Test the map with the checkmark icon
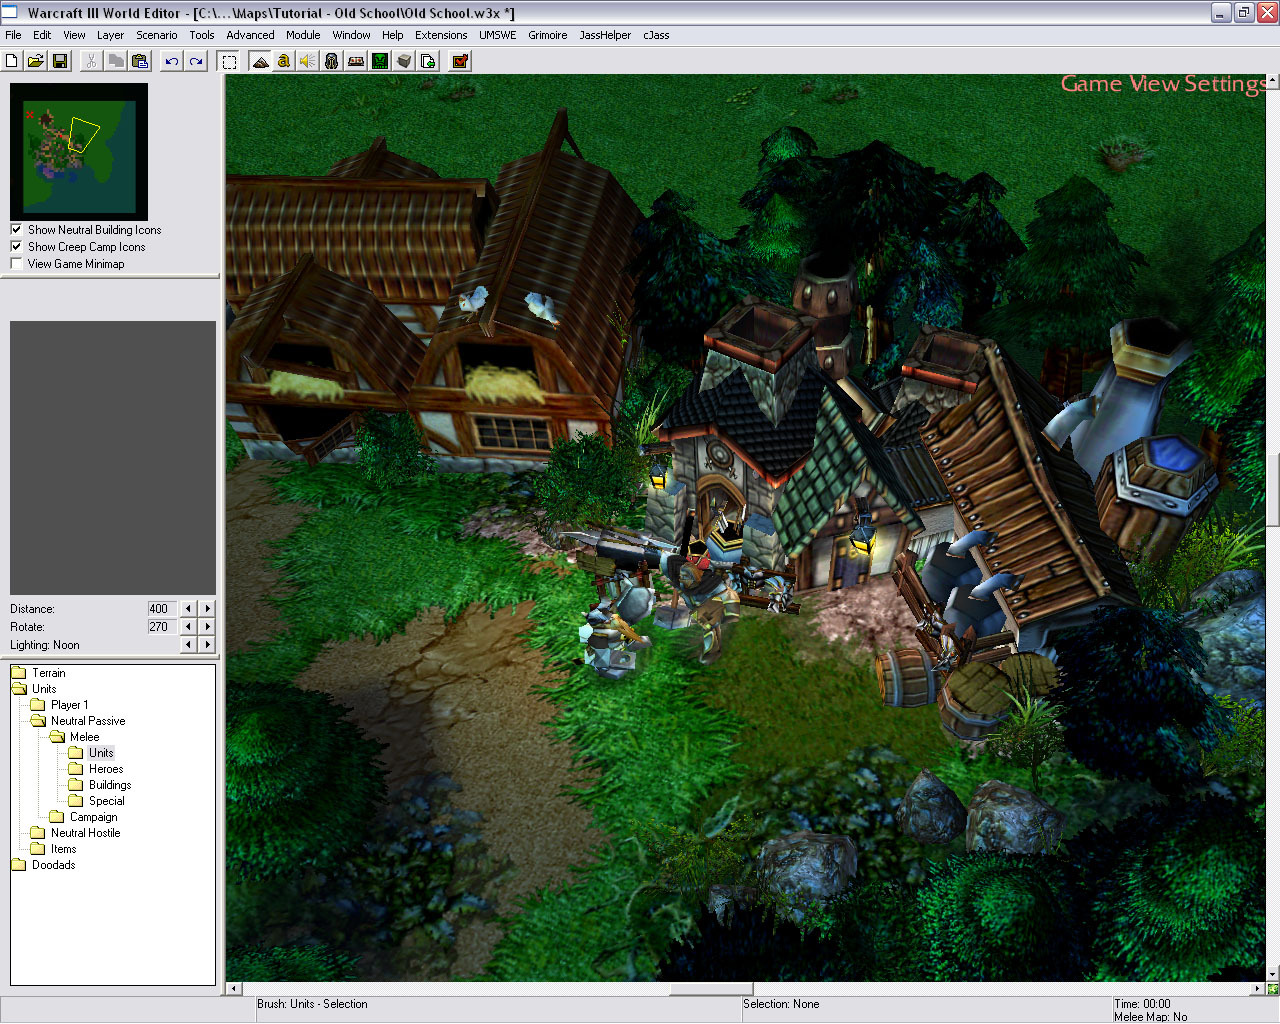 [460, 61]
